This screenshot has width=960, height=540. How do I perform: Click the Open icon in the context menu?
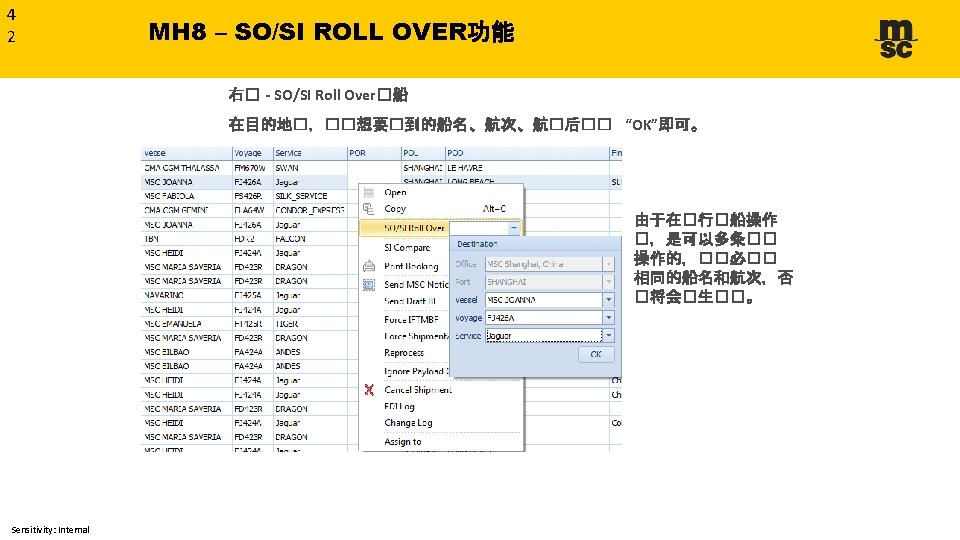[369, 192]
